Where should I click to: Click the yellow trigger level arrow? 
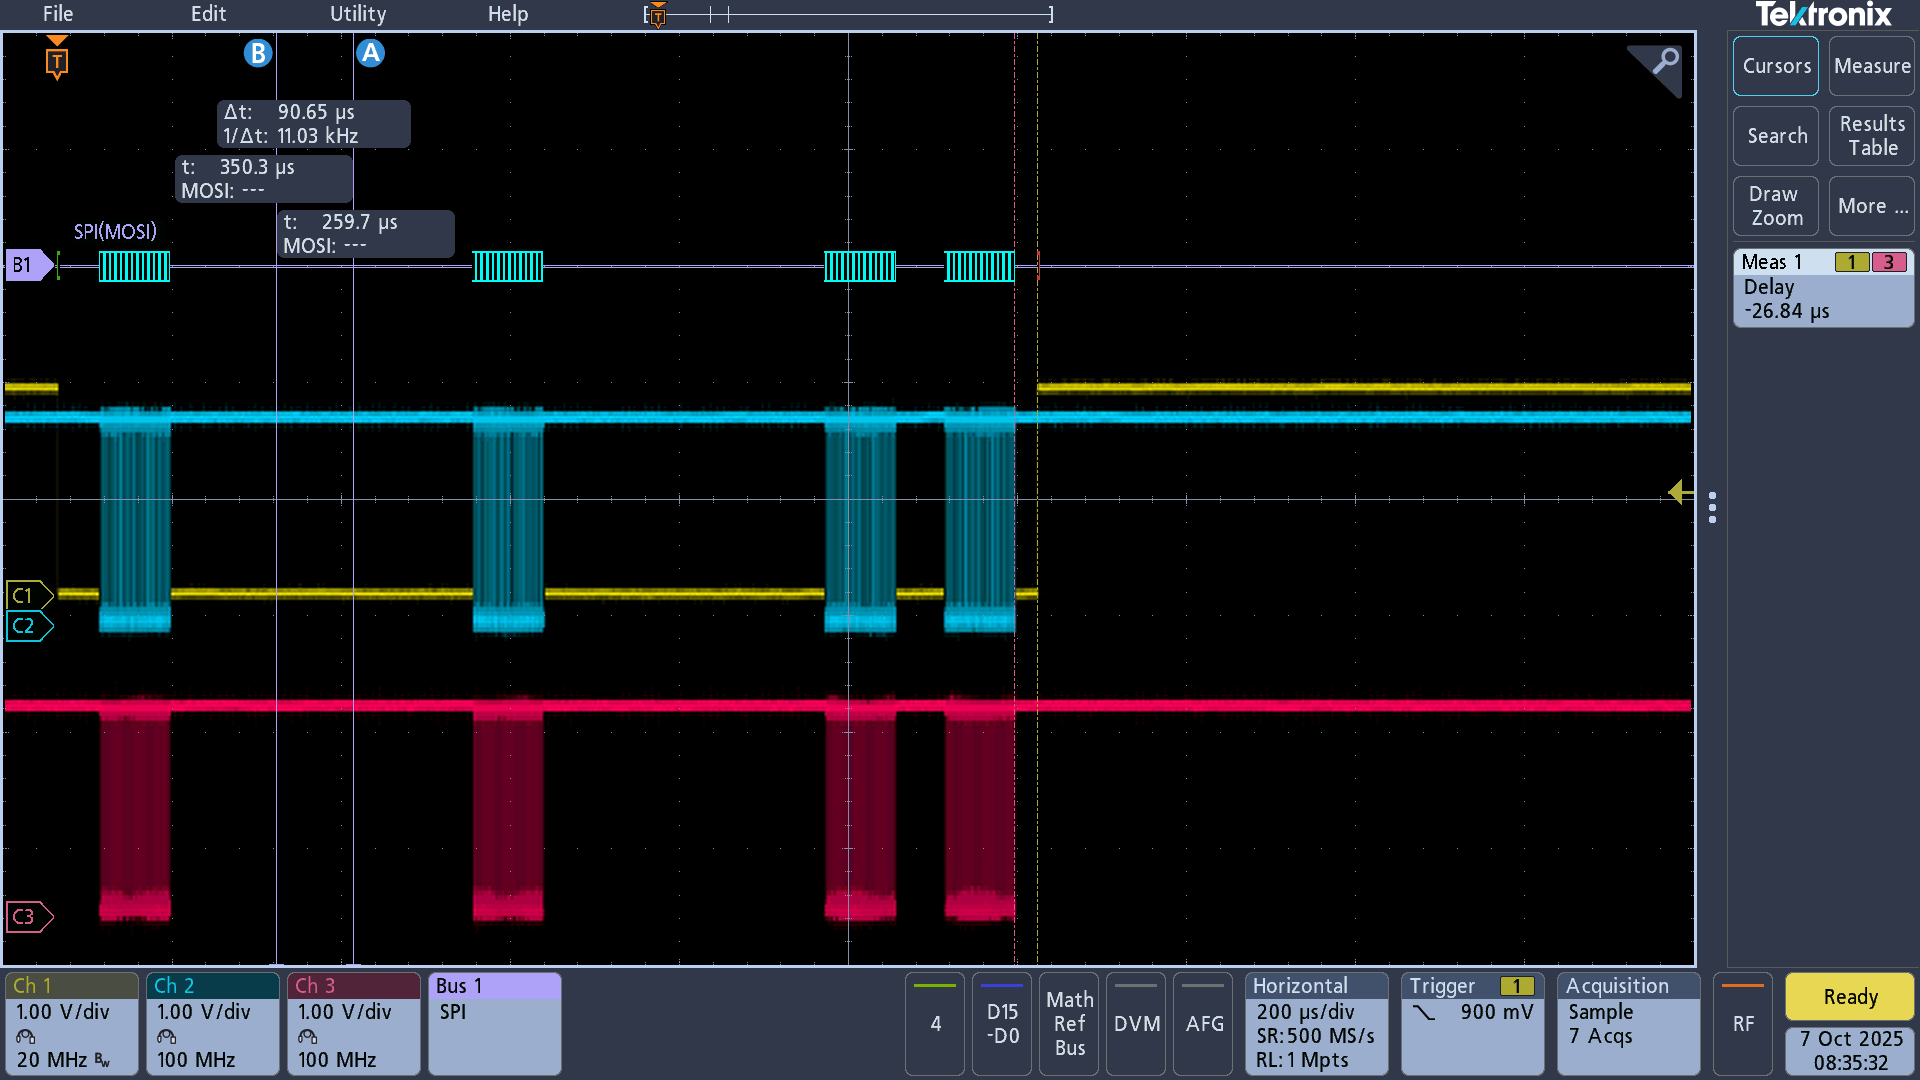coord(1680,492)
